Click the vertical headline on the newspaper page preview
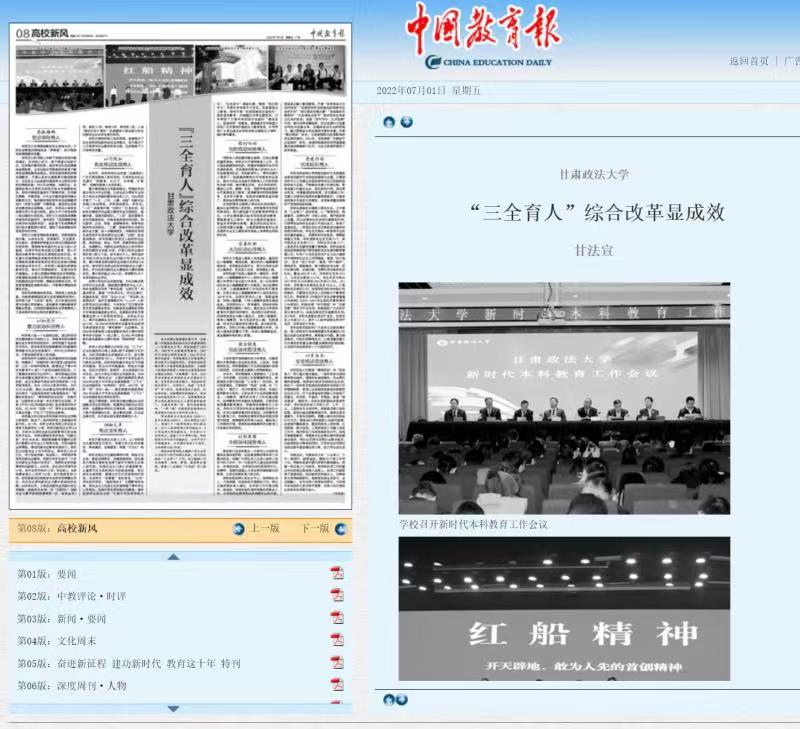 click(x=186, y=213)
